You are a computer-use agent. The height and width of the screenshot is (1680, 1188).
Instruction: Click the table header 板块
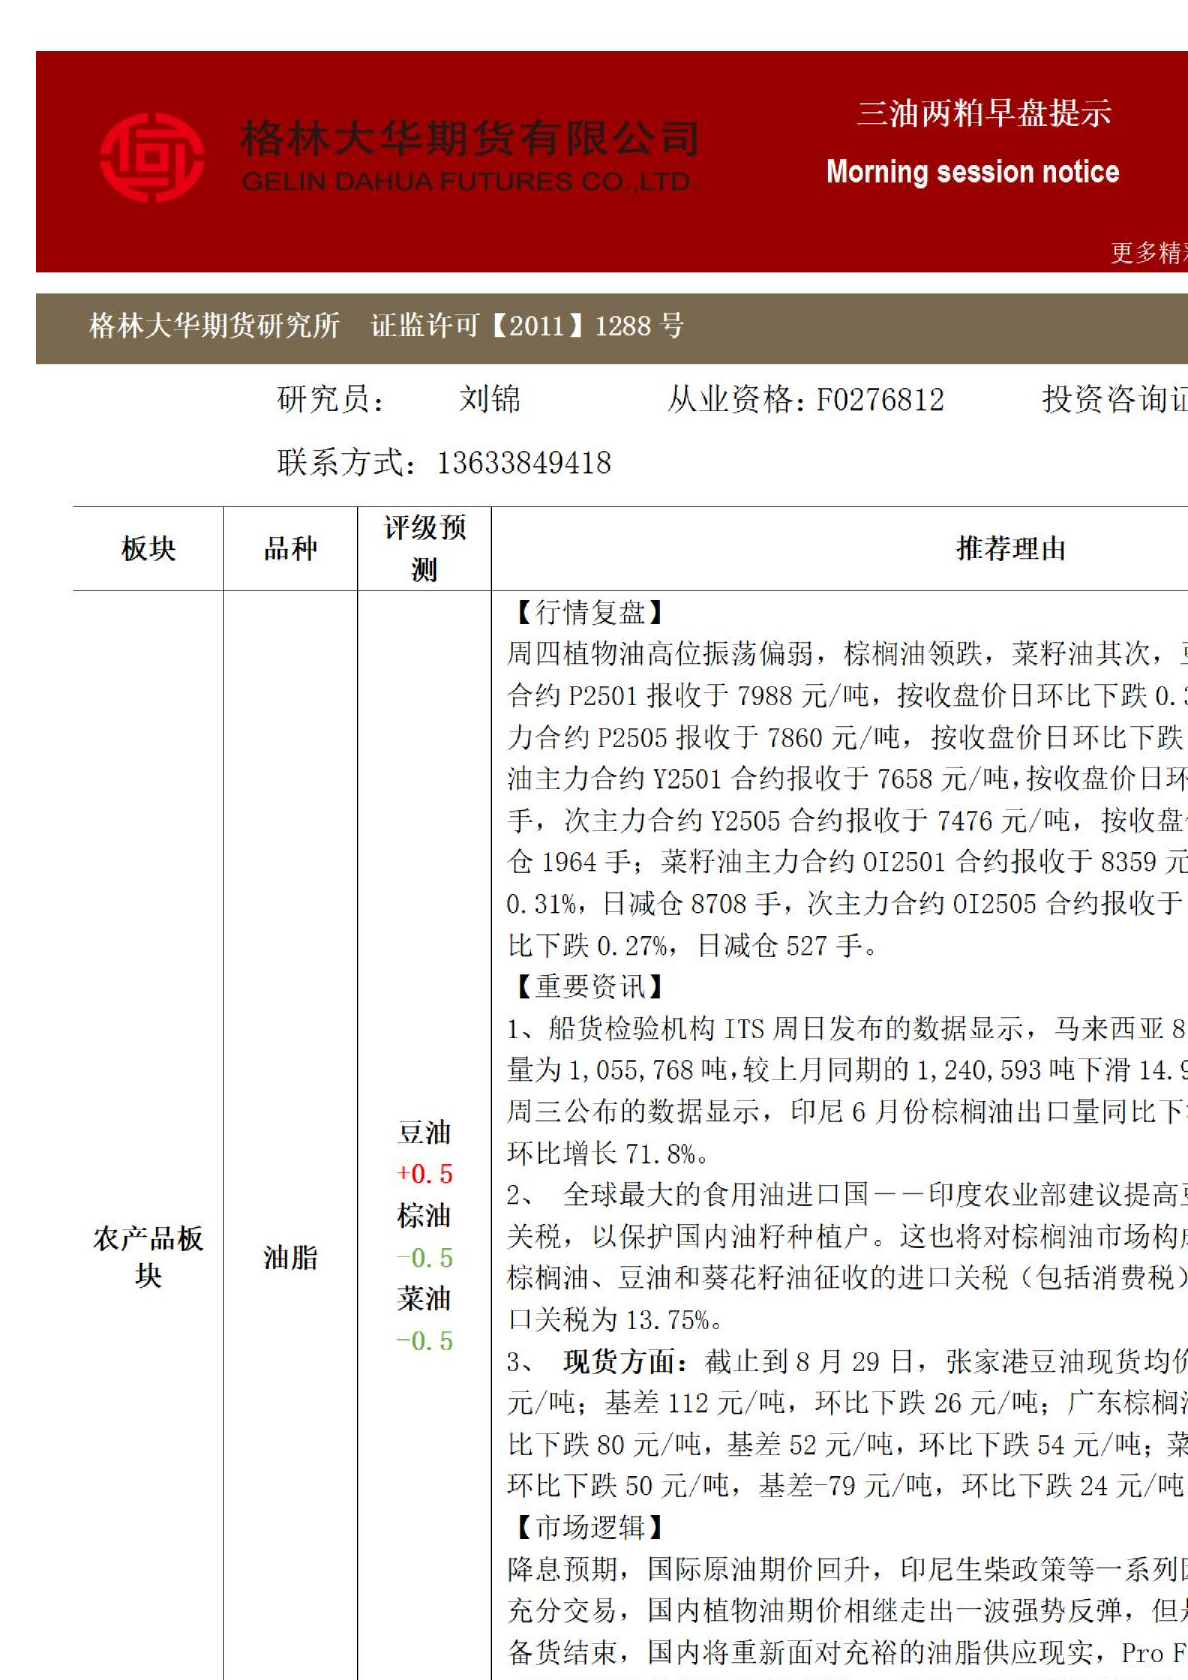[148, 549]
